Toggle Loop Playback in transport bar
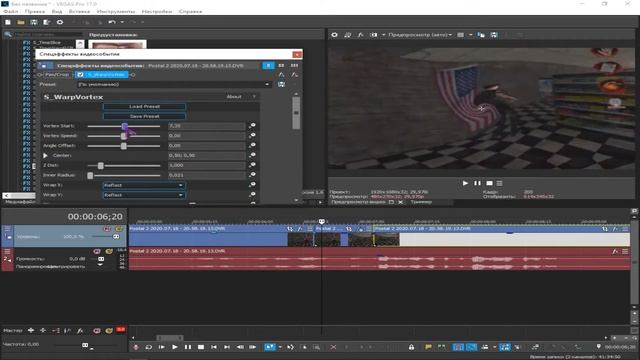Image resolution: width=640 pixels, height=360 pixels. click(149, 347)
